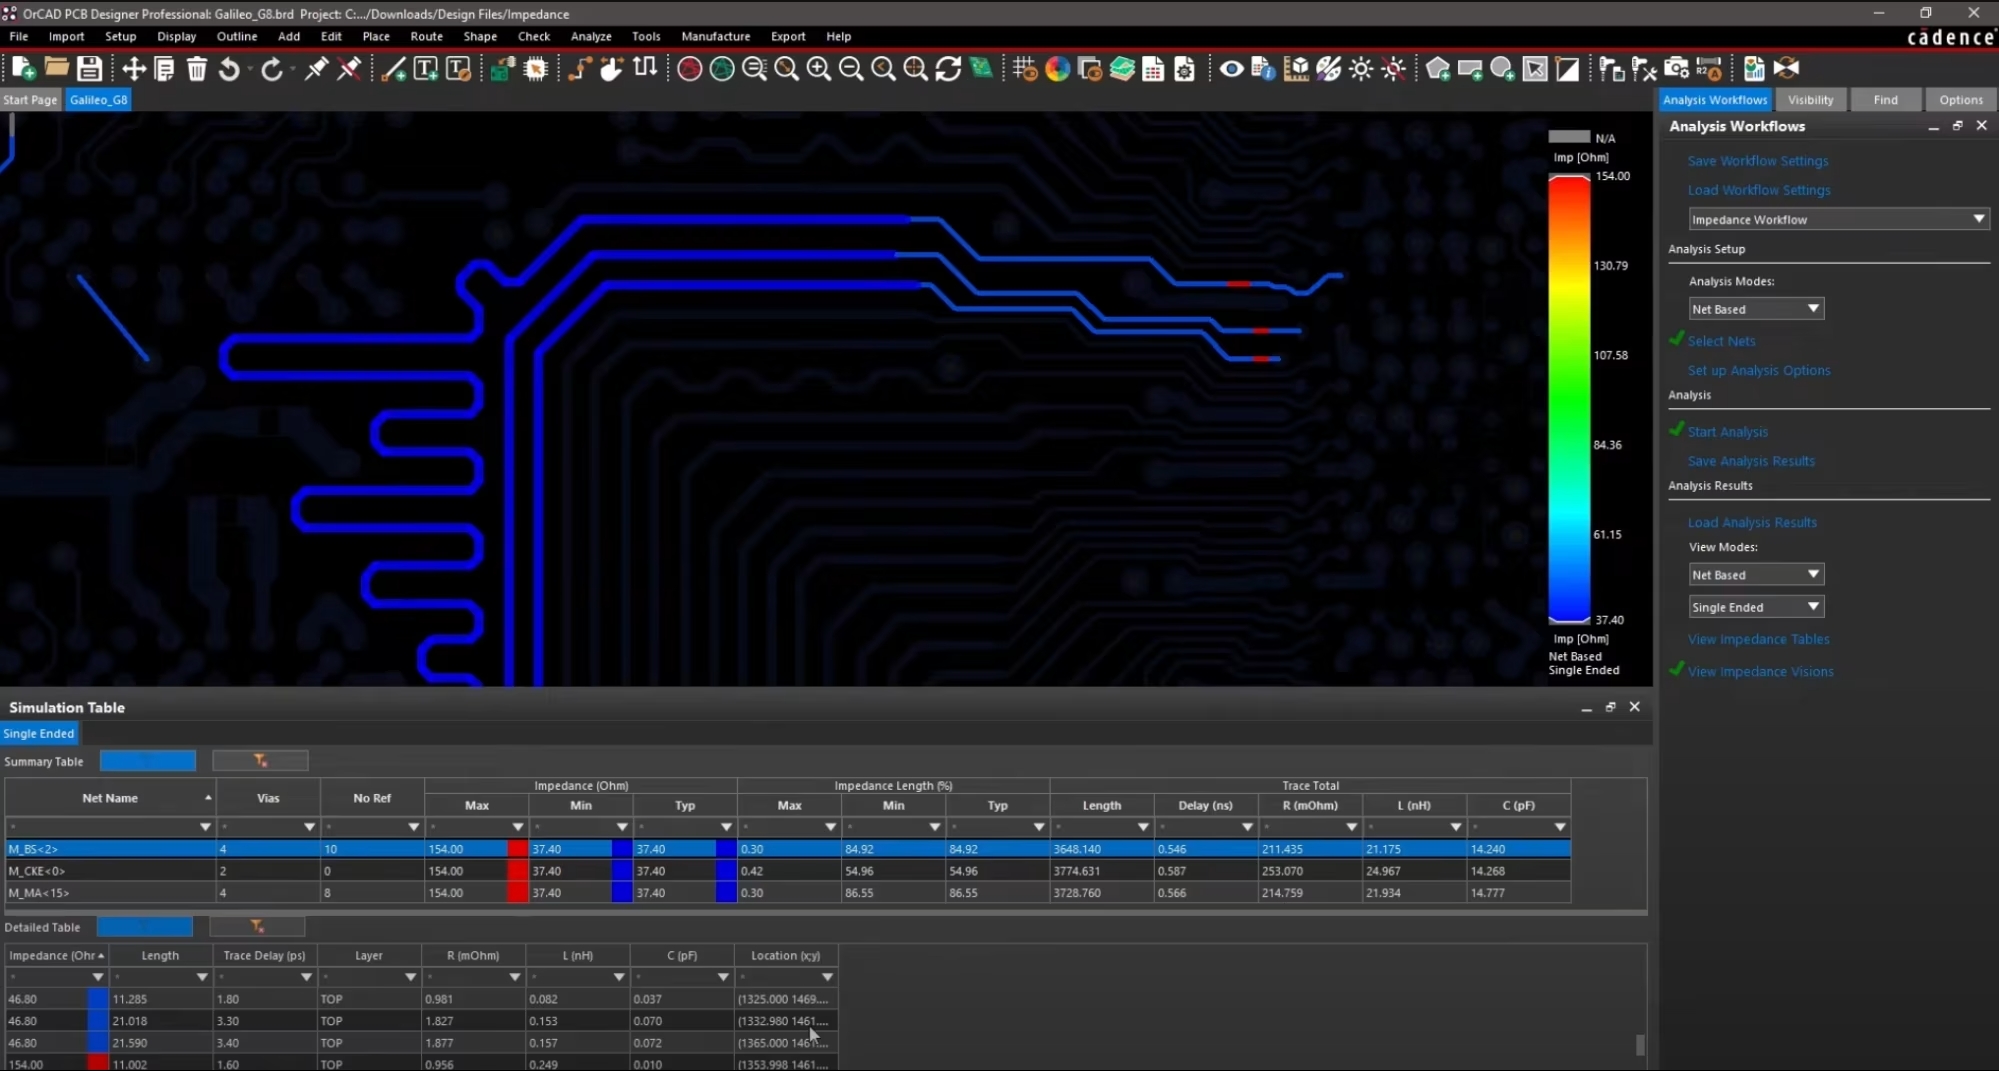Toggle the Summary Table filter funnel
1999x1071 pixels.
tap(260, 761)
